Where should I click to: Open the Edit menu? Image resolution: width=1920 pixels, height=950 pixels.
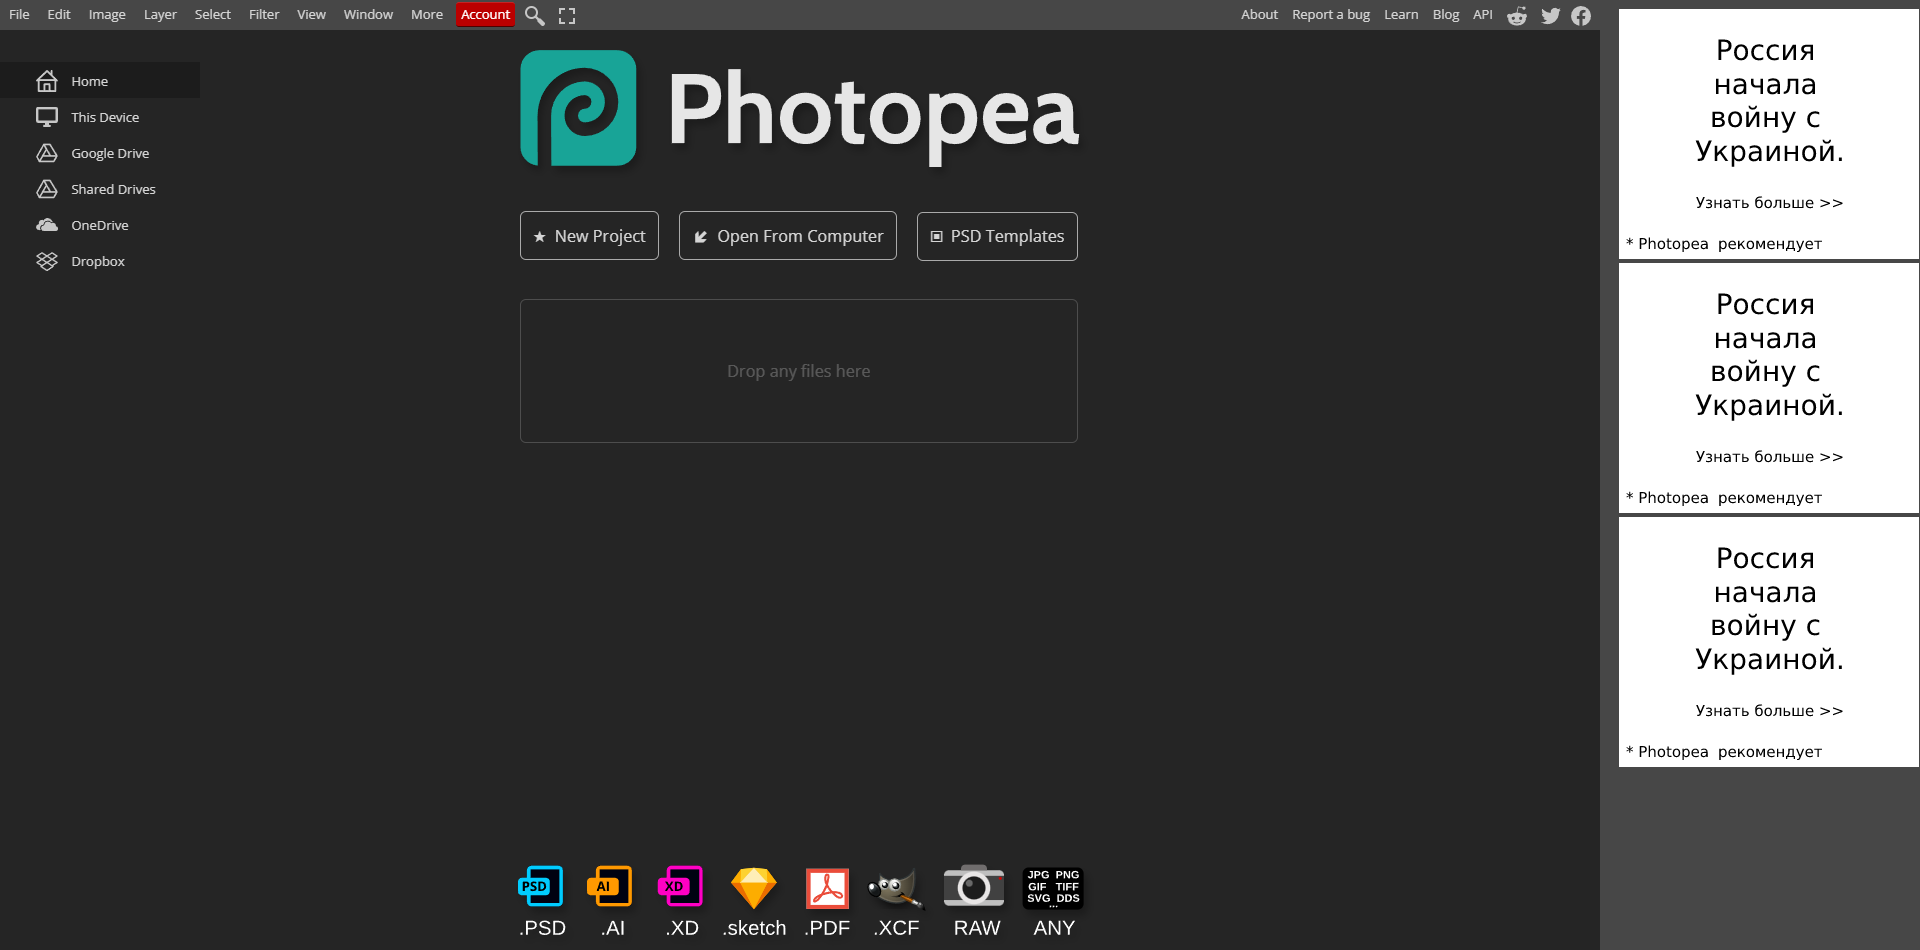tap(59, 15)
